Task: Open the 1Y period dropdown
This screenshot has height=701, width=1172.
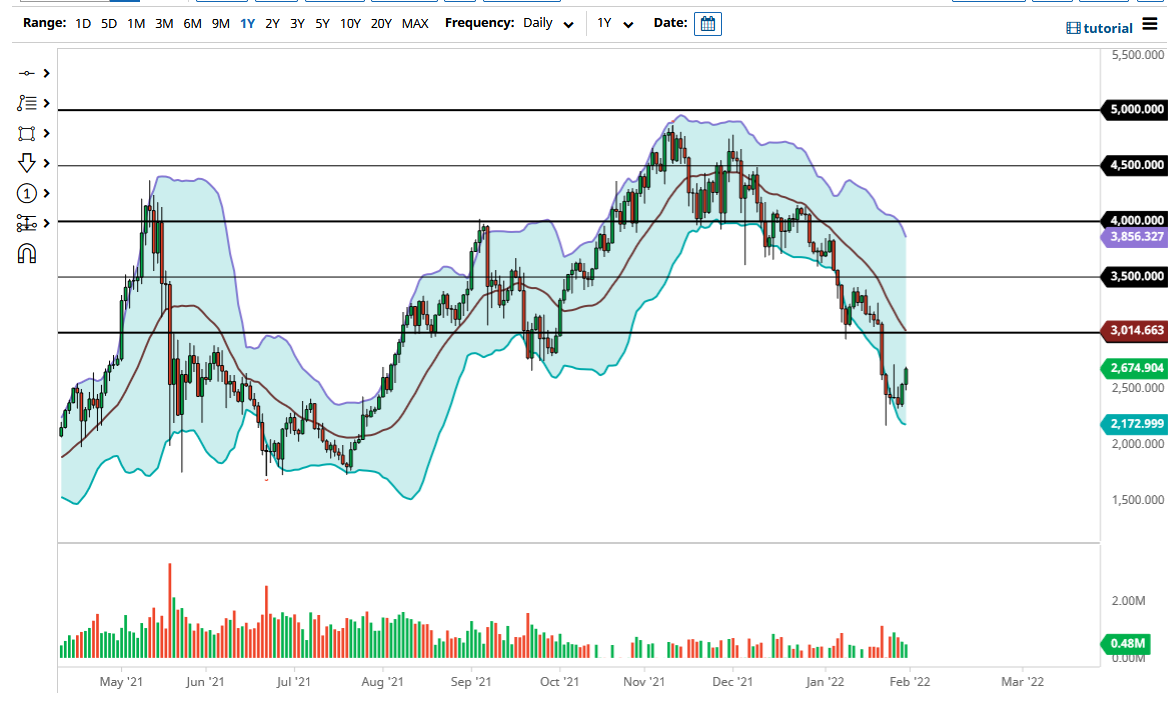Action: pos(615,23)
